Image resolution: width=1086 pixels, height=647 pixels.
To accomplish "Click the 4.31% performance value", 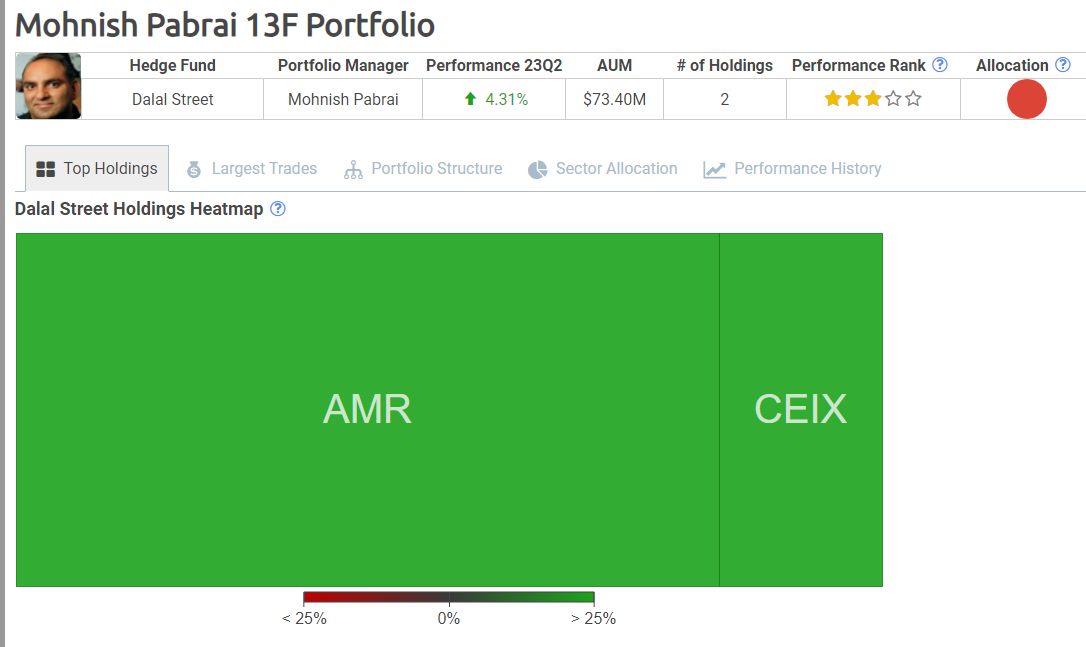I will 506,99.
